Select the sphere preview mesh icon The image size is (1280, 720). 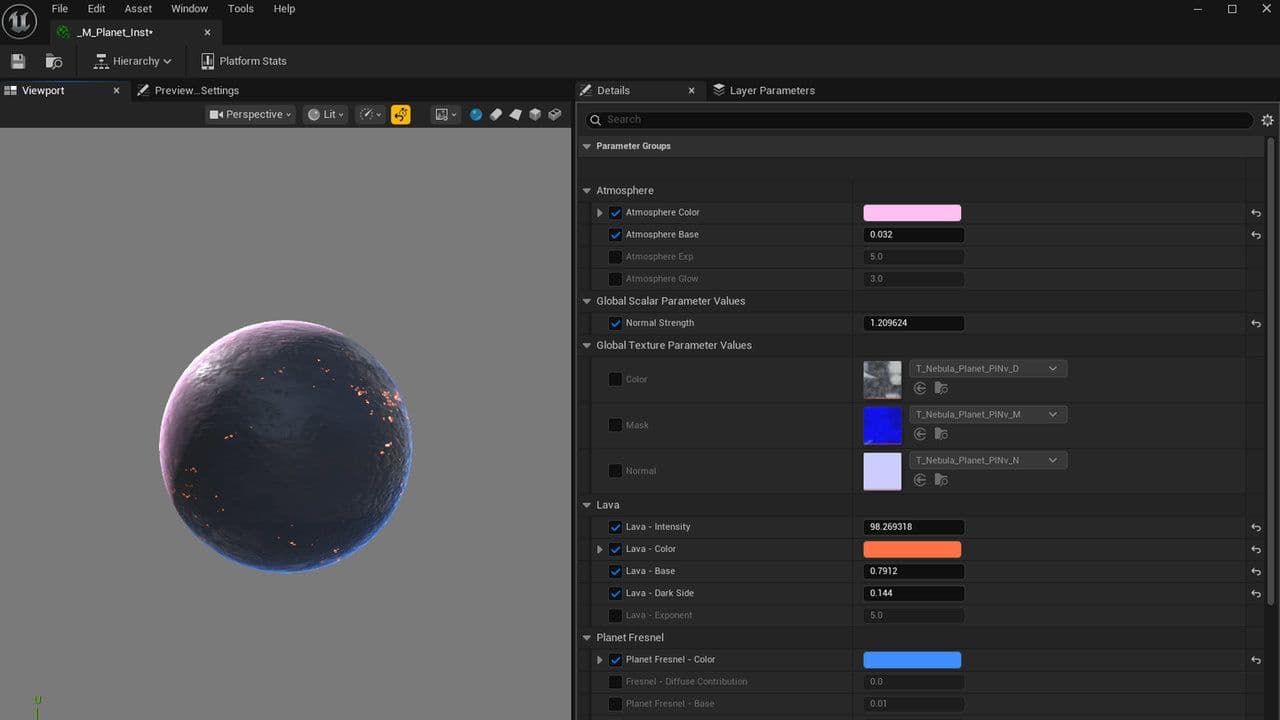pyautogui.click(x=476, y=115)
